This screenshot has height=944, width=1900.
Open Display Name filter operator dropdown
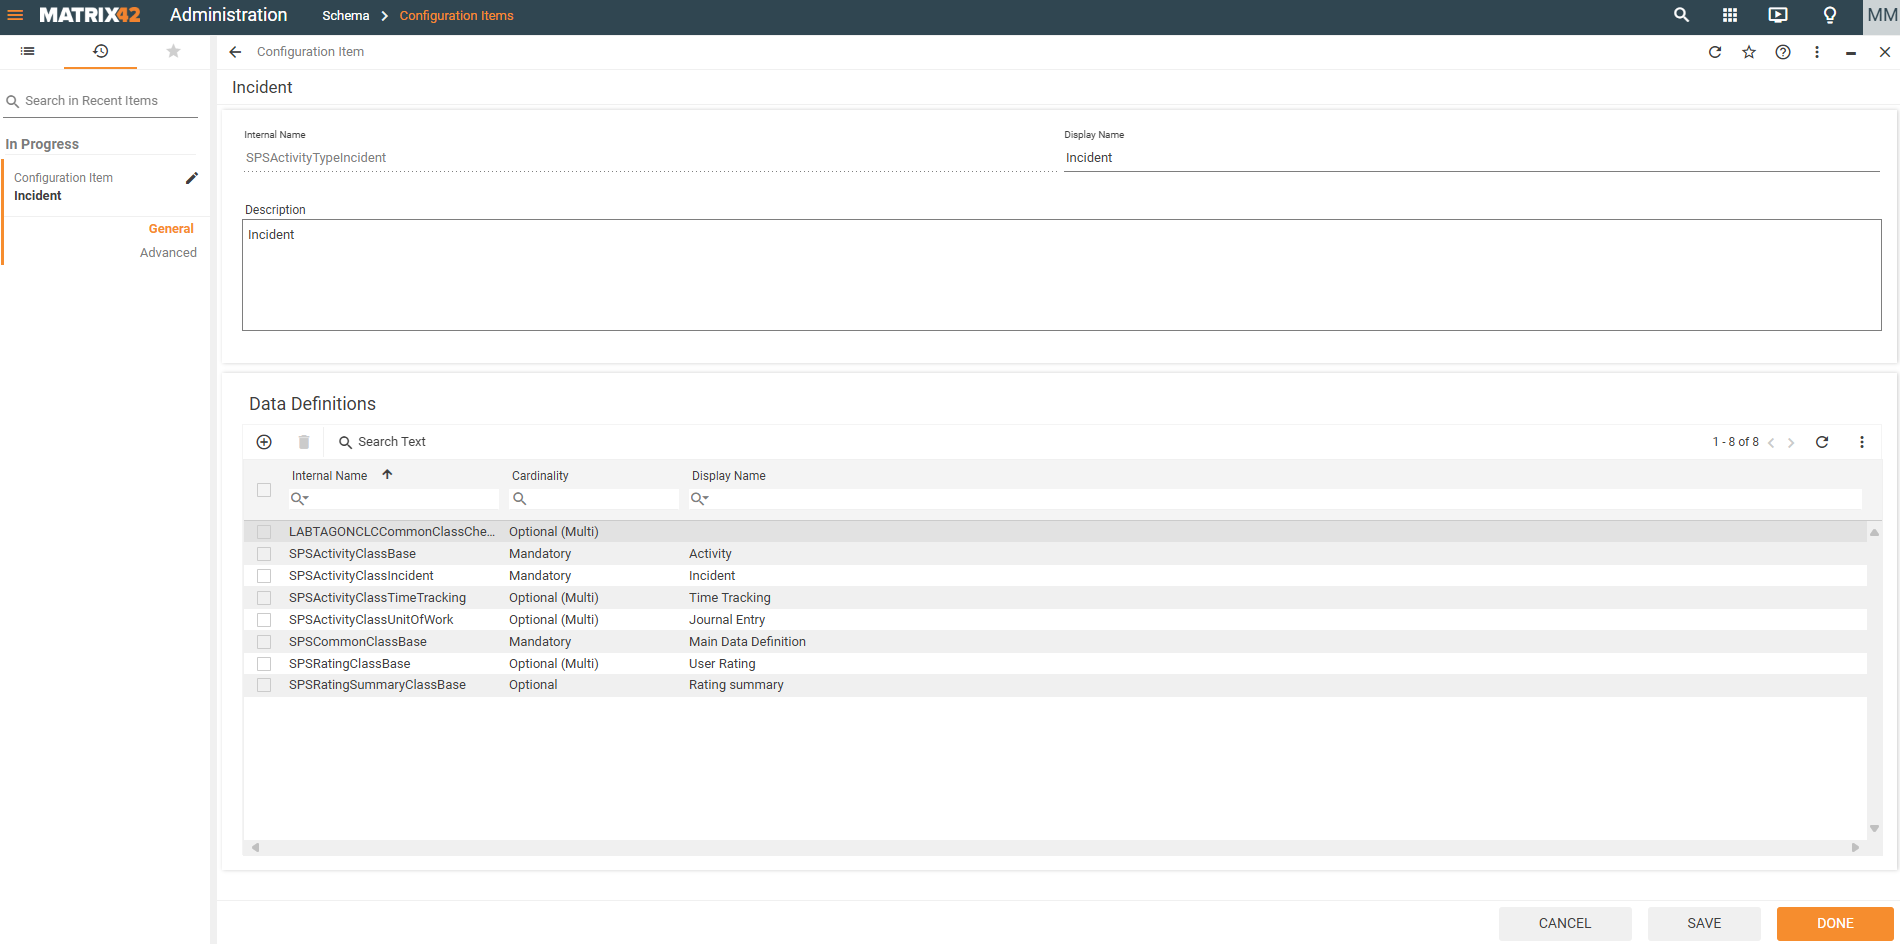pos(700,498)
